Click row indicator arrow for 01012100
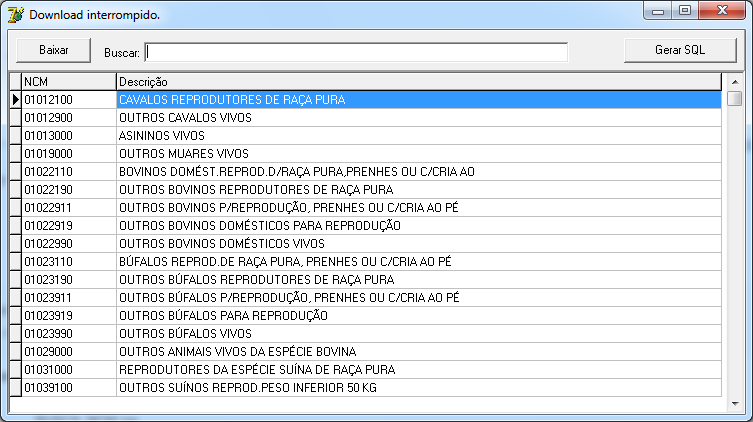Image resolution: width=753 pixels, height=422 pixels. pos(15,100)
